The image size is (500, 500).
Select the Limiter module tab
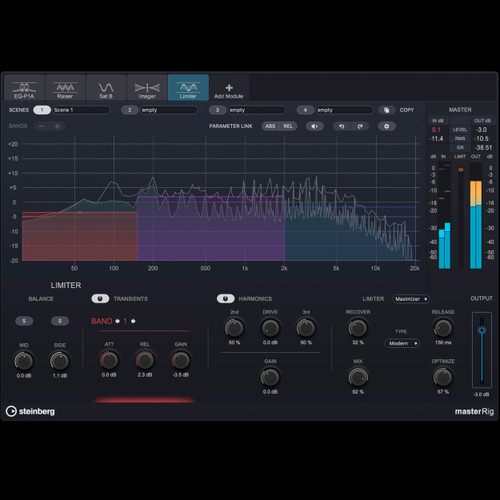point(188,88)
